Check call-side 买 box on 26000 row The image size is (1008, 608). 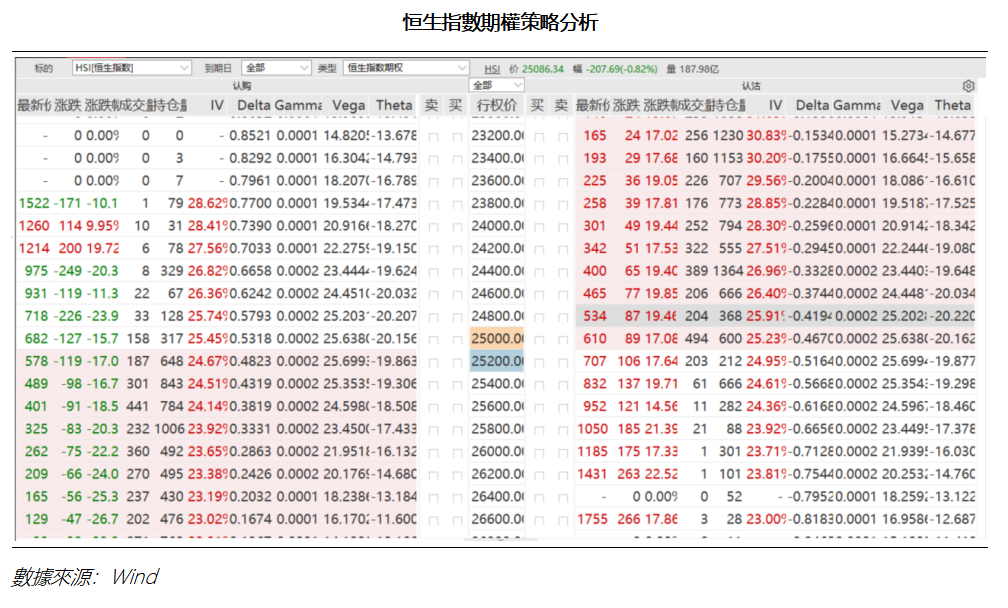click(x=457, y=452)
